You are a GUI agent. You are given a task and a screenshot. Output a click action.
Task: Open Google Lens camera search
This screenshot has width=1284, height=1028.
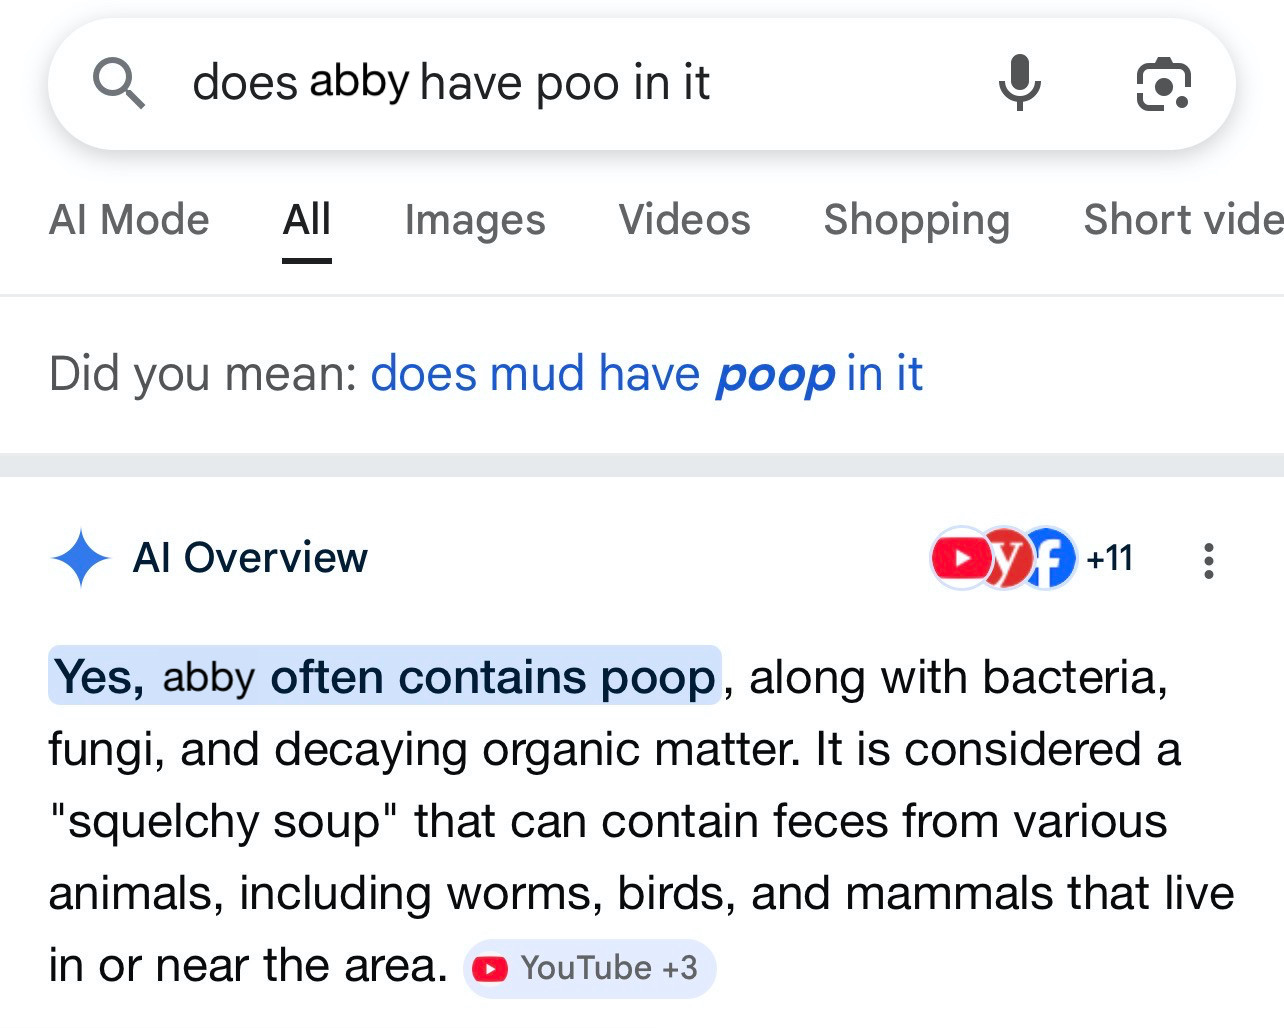[x=1163, y=85]
